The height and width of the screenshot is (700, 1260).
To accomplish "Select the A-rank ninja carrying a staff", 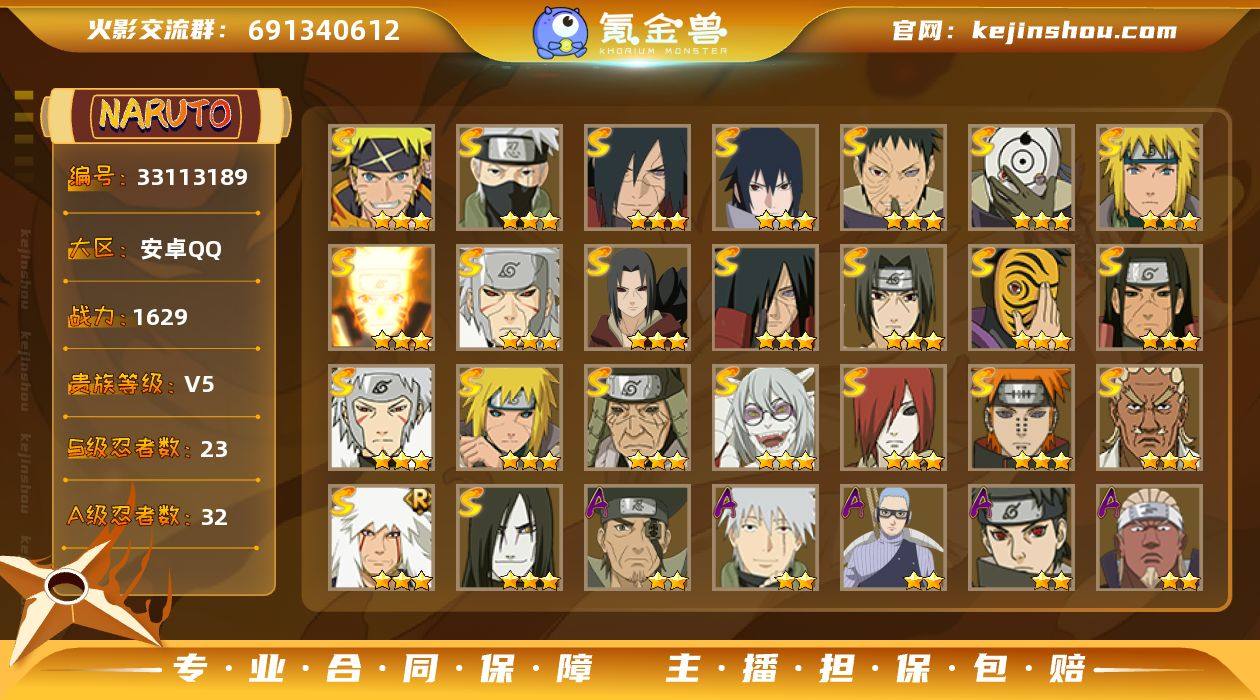I will pyautogui.click(x=893, y=538).
